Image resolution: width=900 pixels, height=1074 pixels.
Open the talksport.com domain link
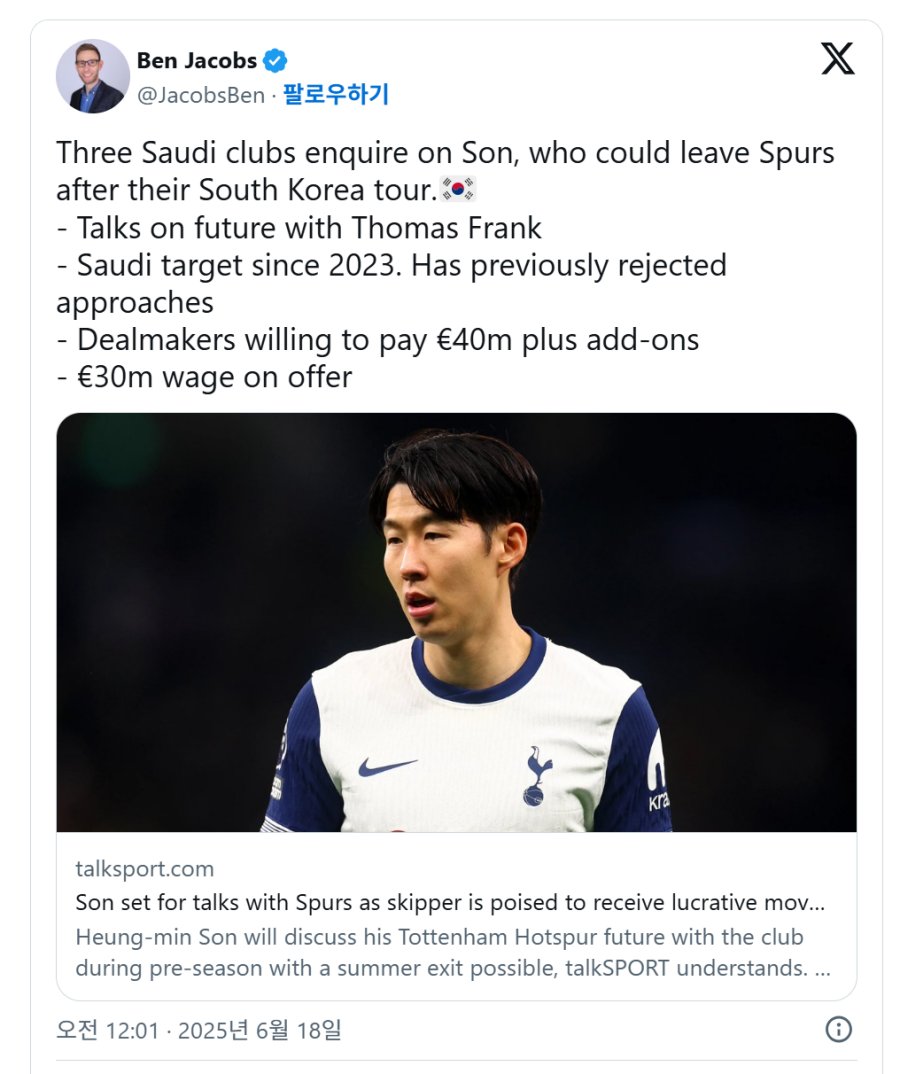click(x=144, y=868)
